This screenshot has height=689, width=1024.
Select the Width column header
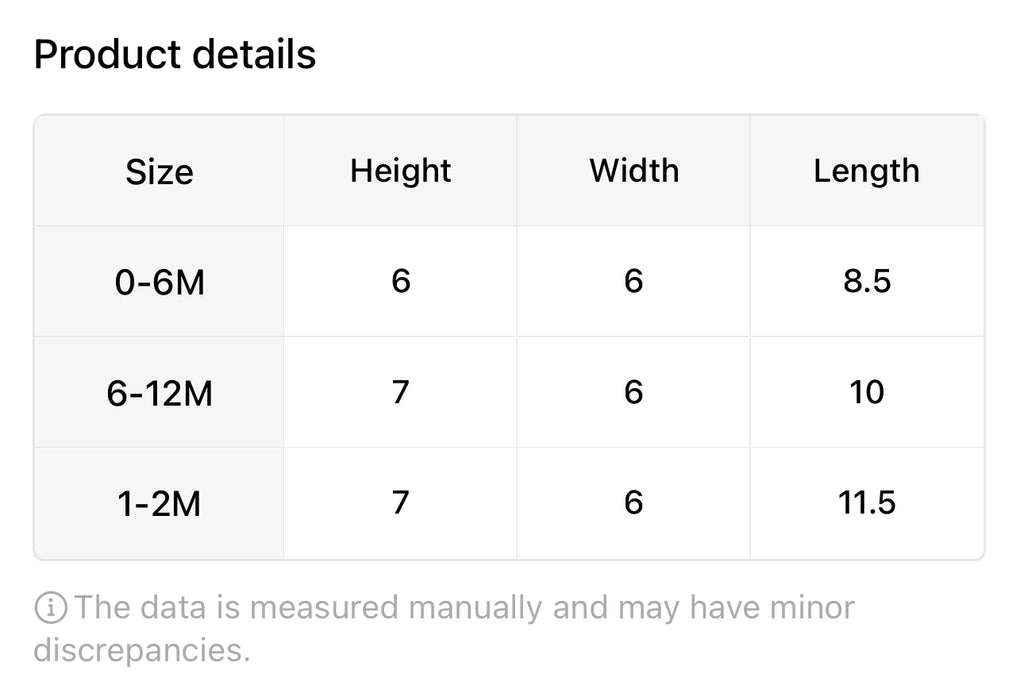click(633, 171)
